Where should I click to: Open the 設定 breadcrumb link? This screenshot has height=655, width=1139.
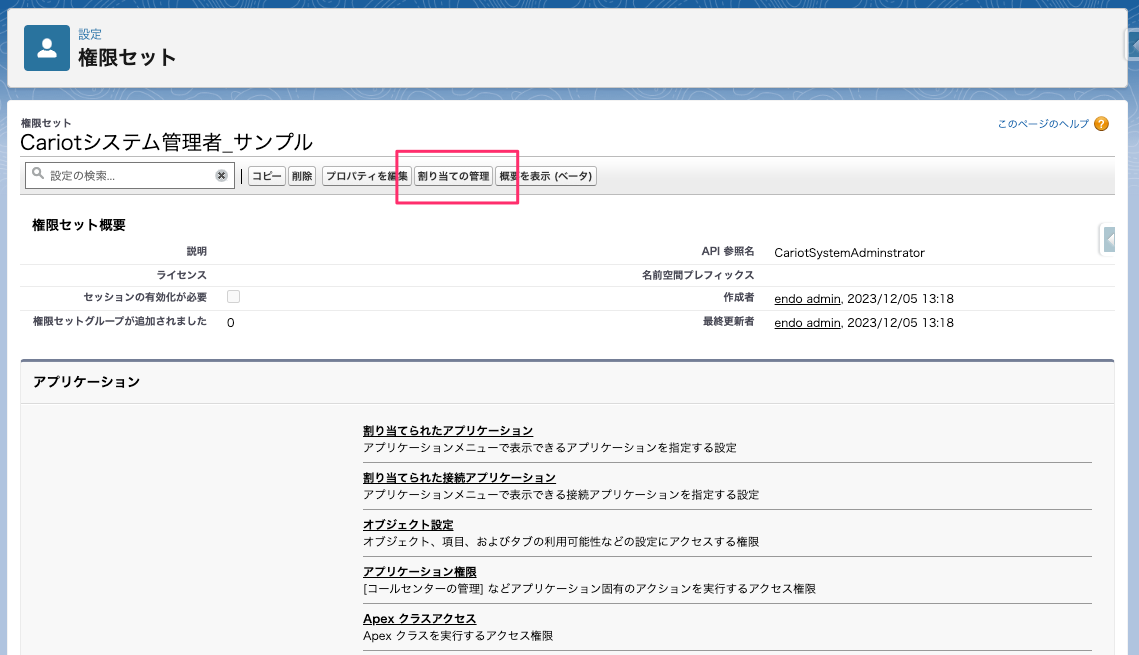90,34
